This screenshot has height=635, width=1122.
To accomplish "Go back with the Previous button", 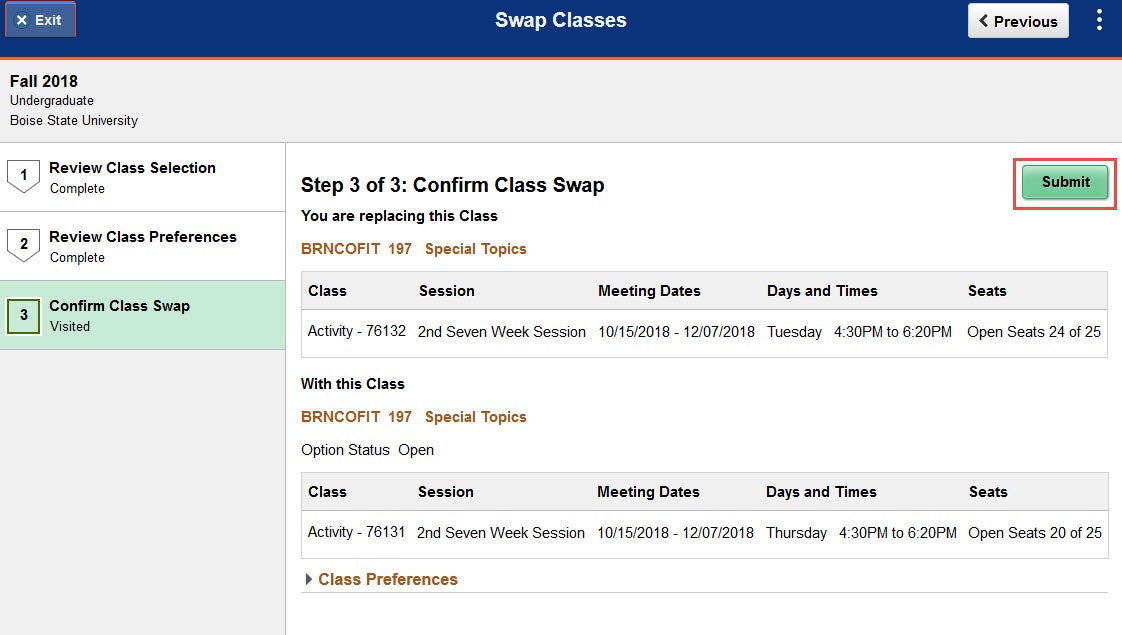I will click(1018, 21).
